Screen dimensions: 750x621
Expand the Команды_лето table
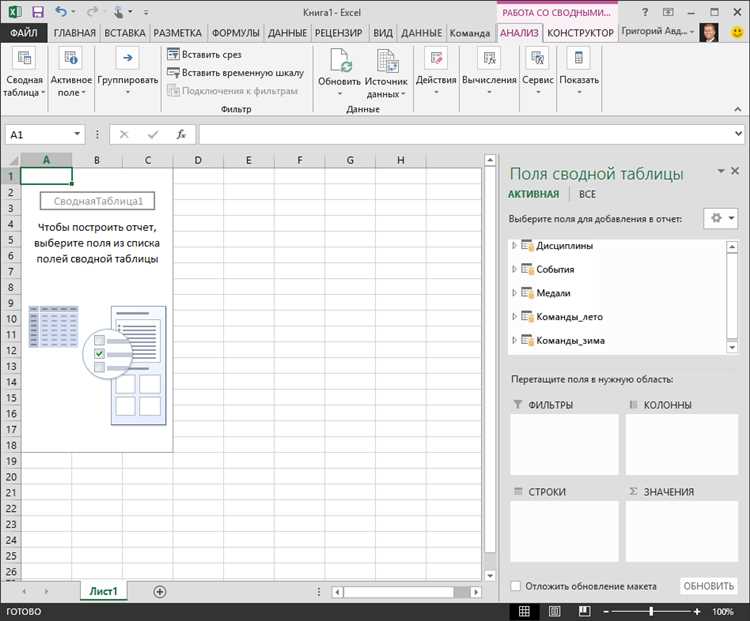click(x=514, y=316)
